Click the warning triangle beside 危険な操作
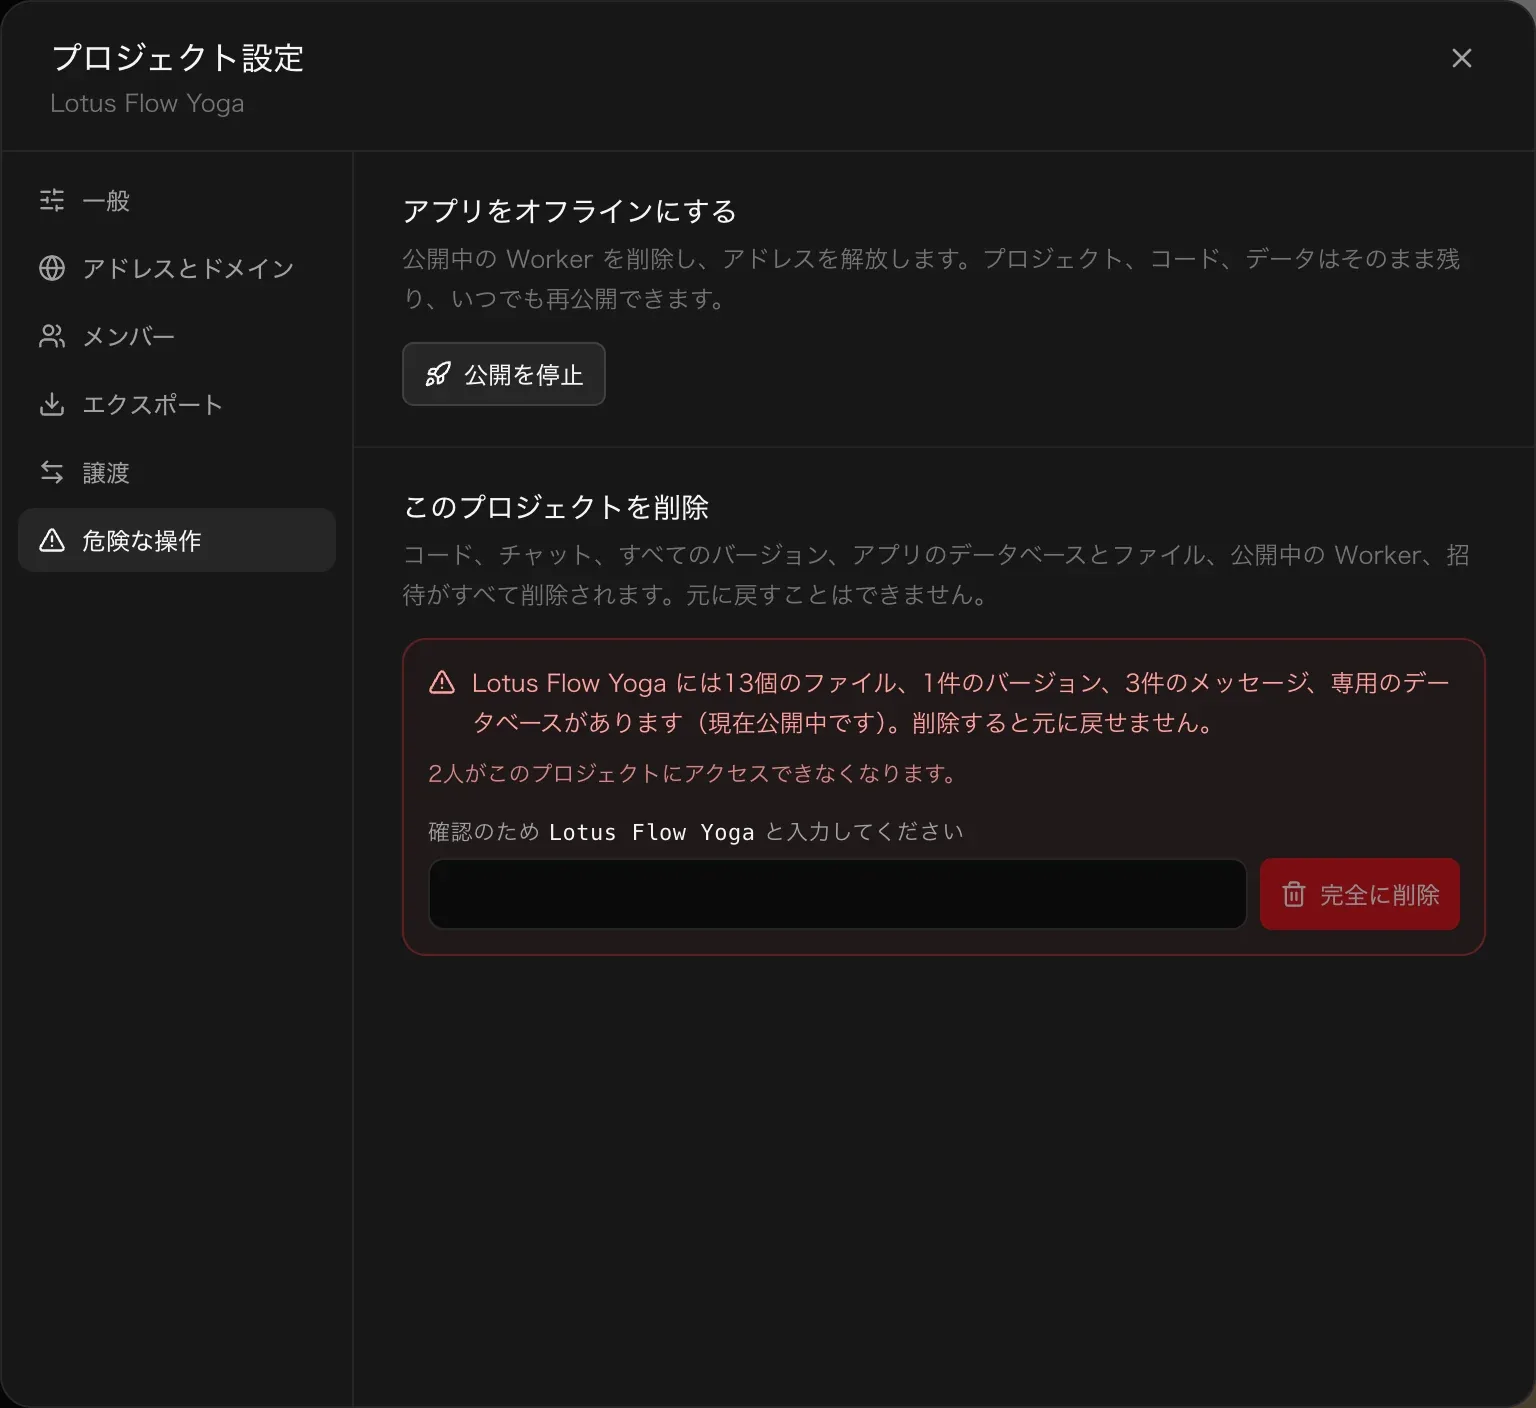The height and width of the screenshot is (1408, 1536). pos(52,540)
